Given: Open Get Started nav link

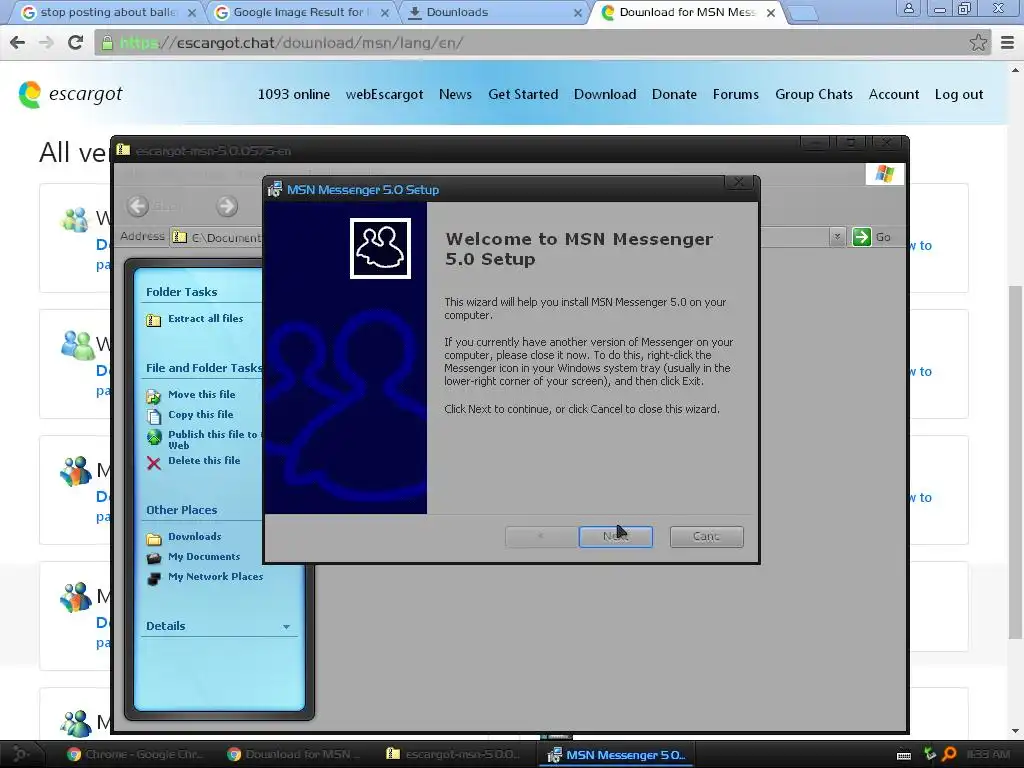Looking at the screenshot, I should tap(523, 95).
